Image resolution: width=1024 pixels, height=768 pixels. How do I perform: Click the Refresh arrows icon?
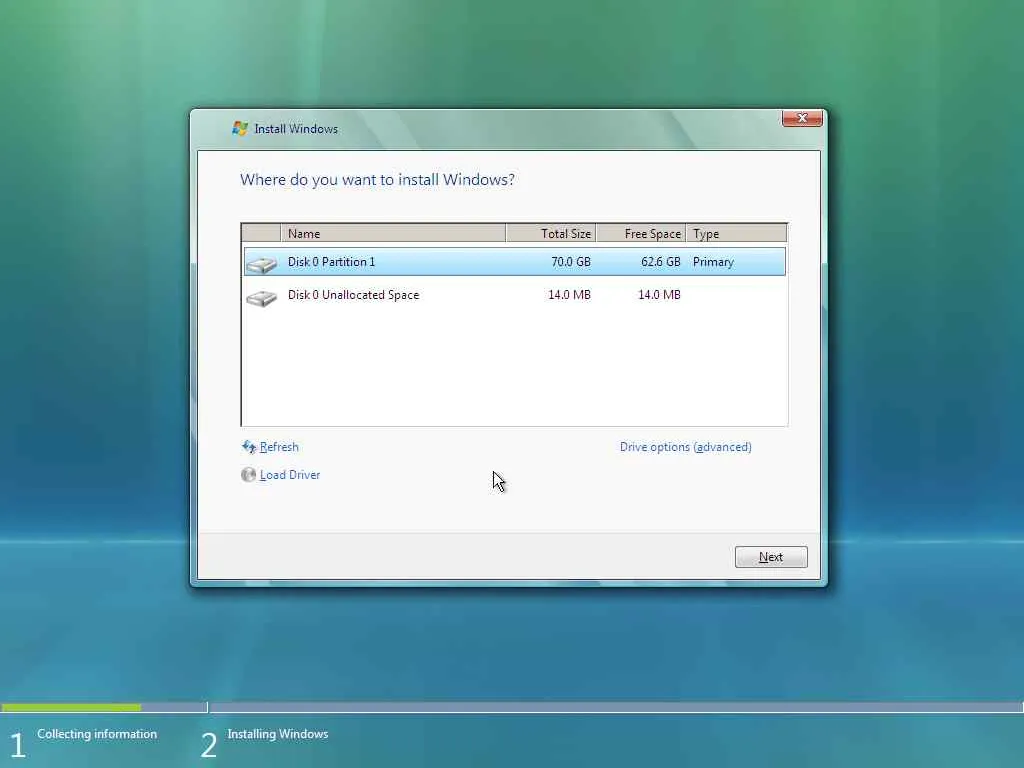tap(249, 447)
